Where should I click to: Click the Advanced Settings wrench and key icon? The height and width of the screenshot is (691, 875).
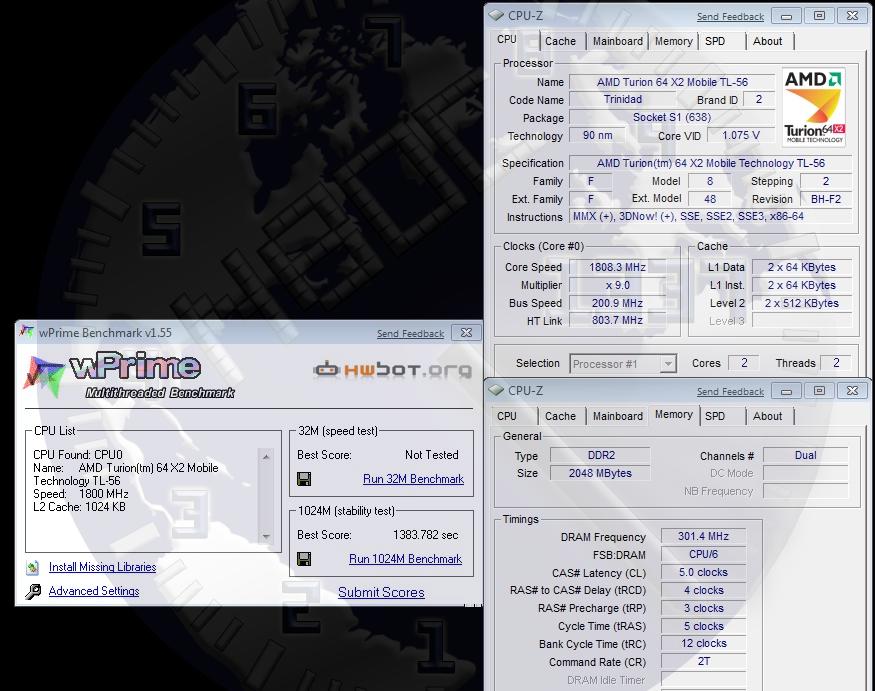point(33,592)
